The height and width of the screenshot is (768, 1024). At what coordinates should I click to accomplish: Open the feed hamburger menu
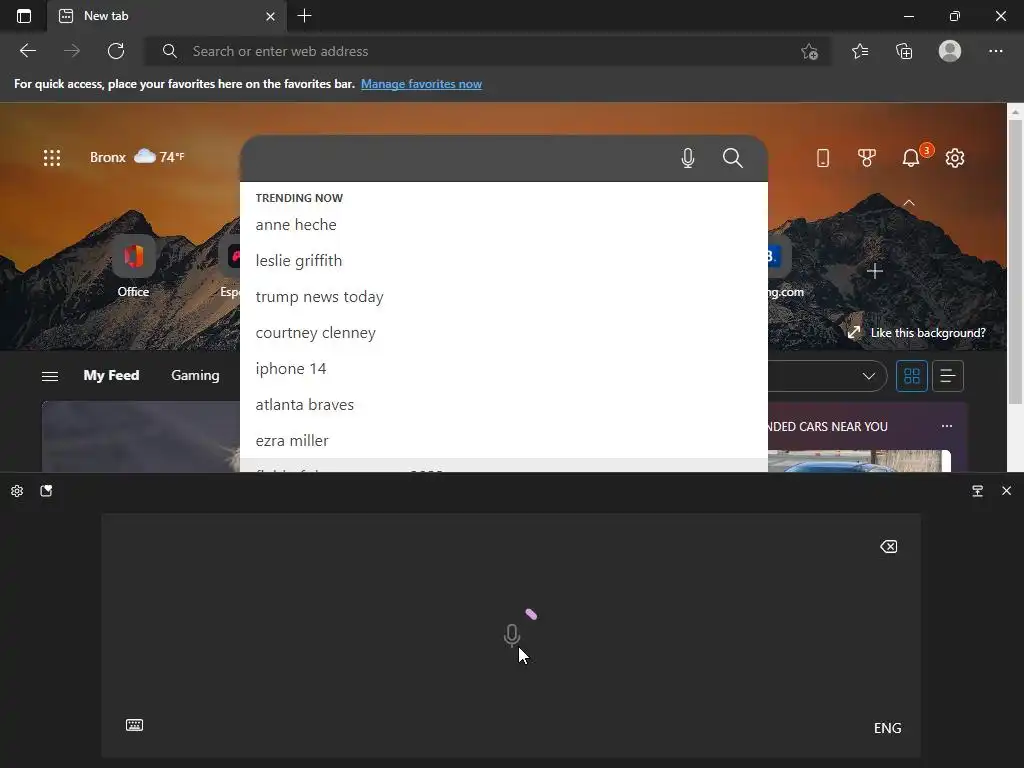pyautogui.click(x=50, y=376)
